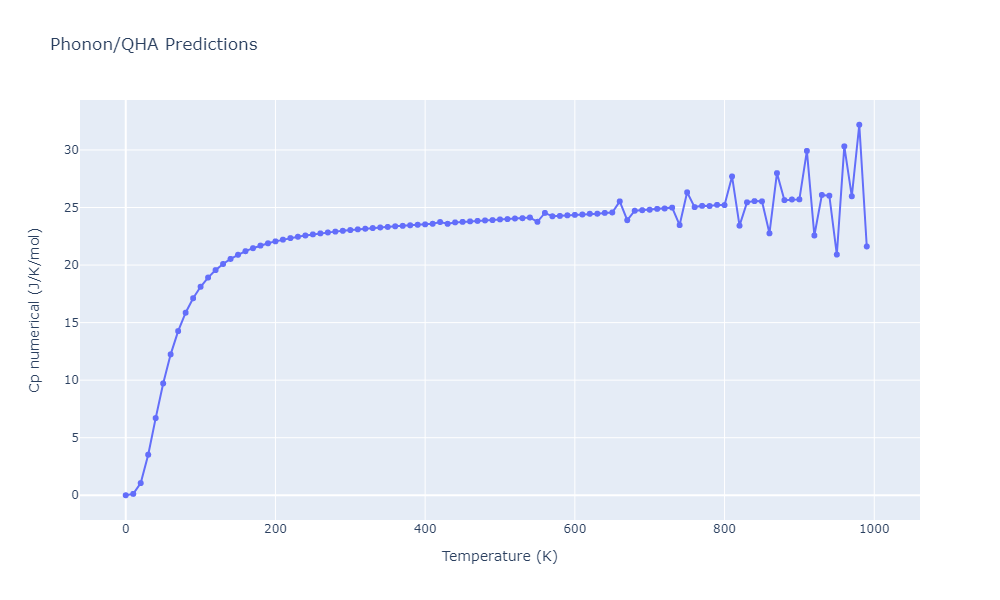The height and width of the screenshot is (600, 1000).
Task: Click the peak data point near 910 K
Action: 807,151
